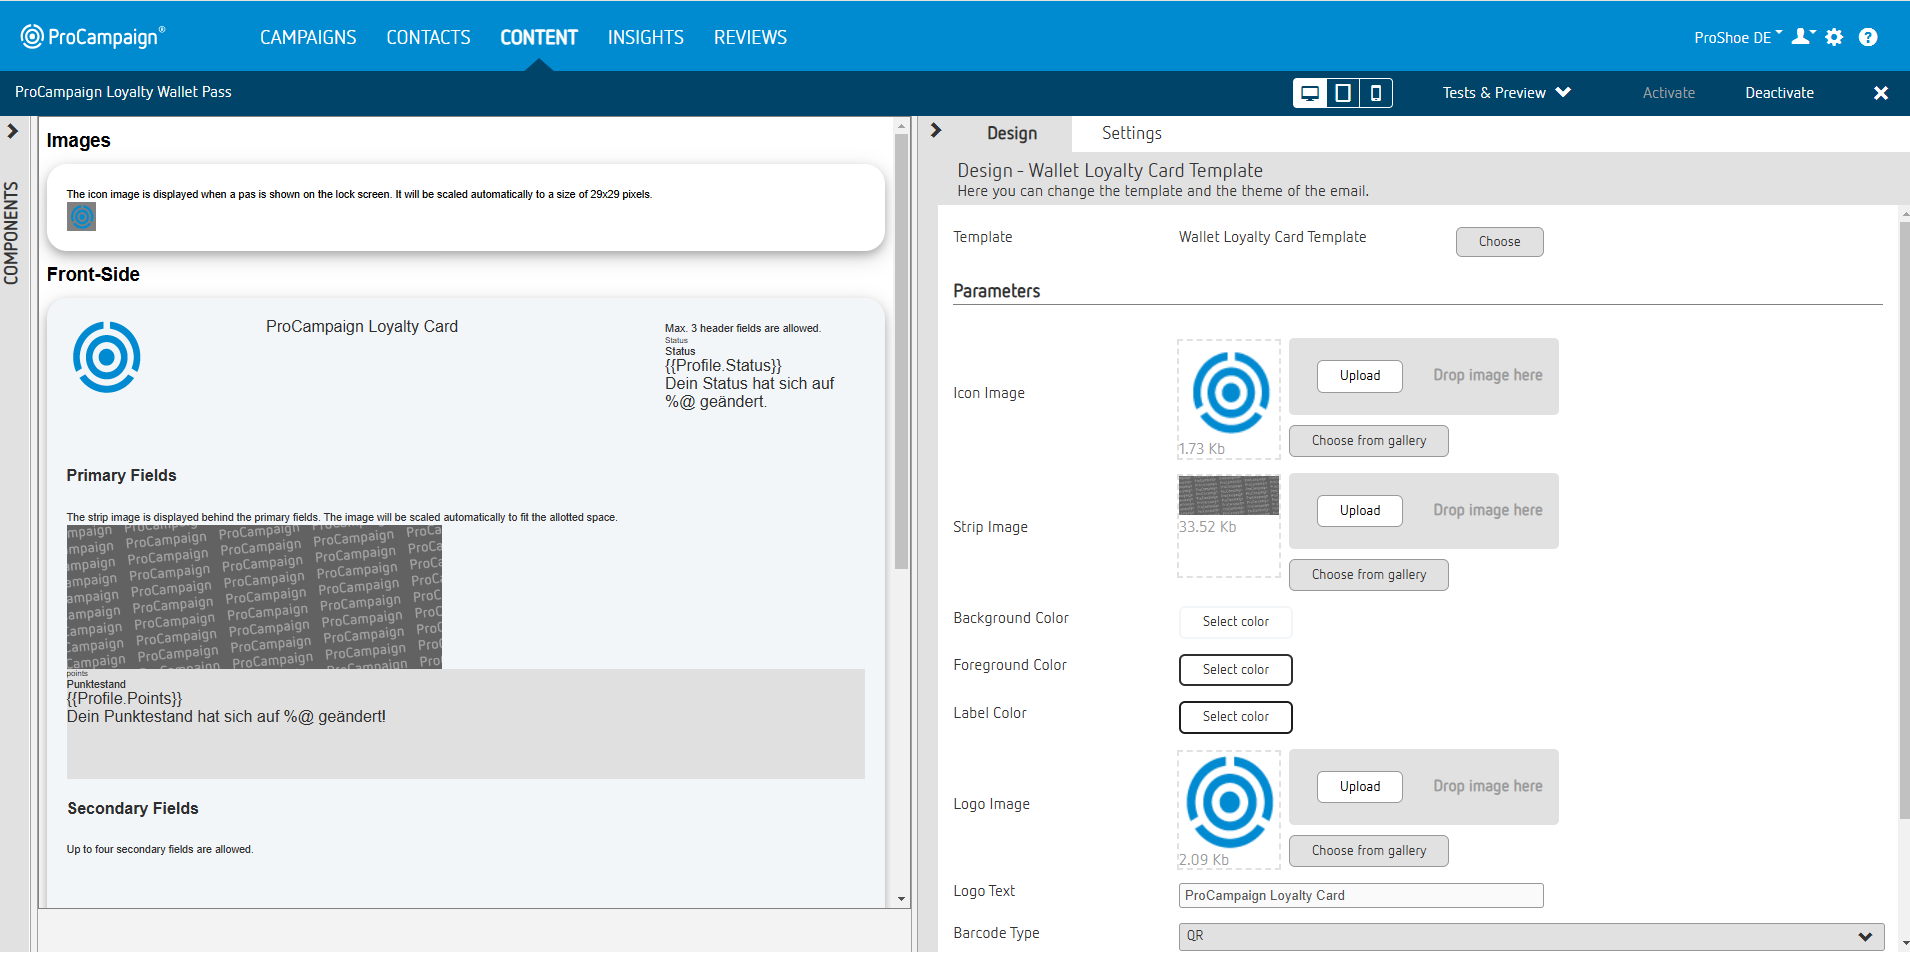Click the Icon Image thumbnail preview
Viewport: 1910px width, 954px height.
1229,393
